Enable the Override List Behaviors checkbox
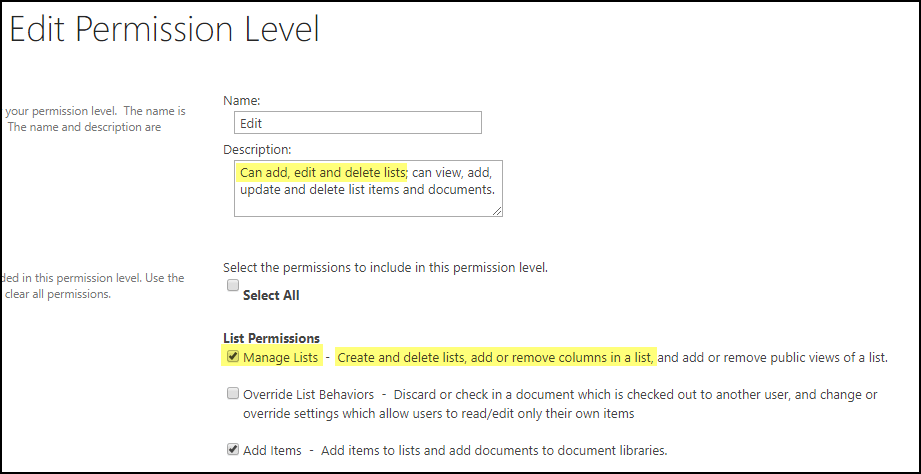This screenshot has width=921, height=474. 232,394
